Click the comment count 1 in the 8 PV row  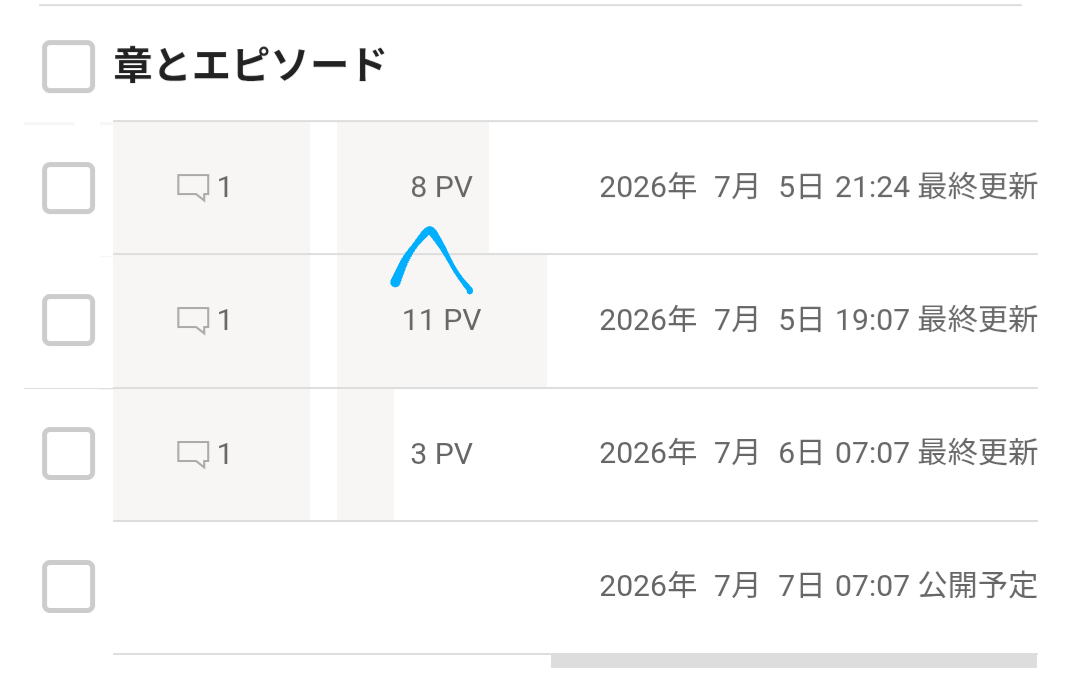[x=224, y=187]
